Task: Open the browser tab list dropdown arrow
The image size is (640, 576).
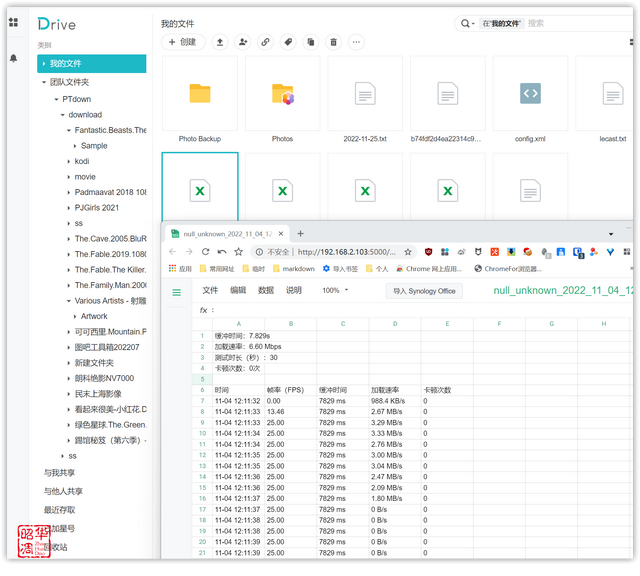Action: 611,234
